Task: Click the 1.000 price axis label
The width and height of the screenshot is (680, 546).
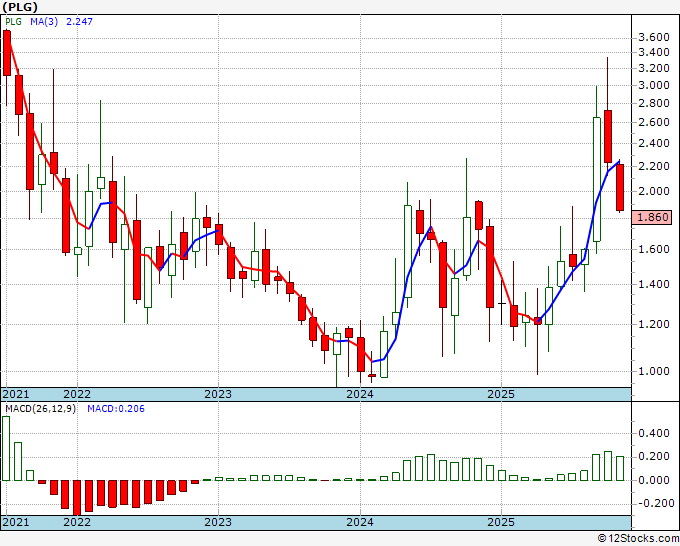Action: click(654, 371)
